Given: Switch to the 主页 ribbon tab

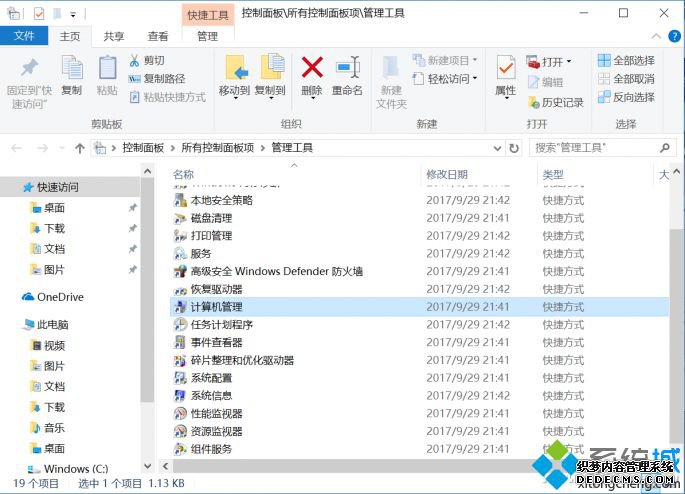Looking at the screenshot, I should click(70, 36).
